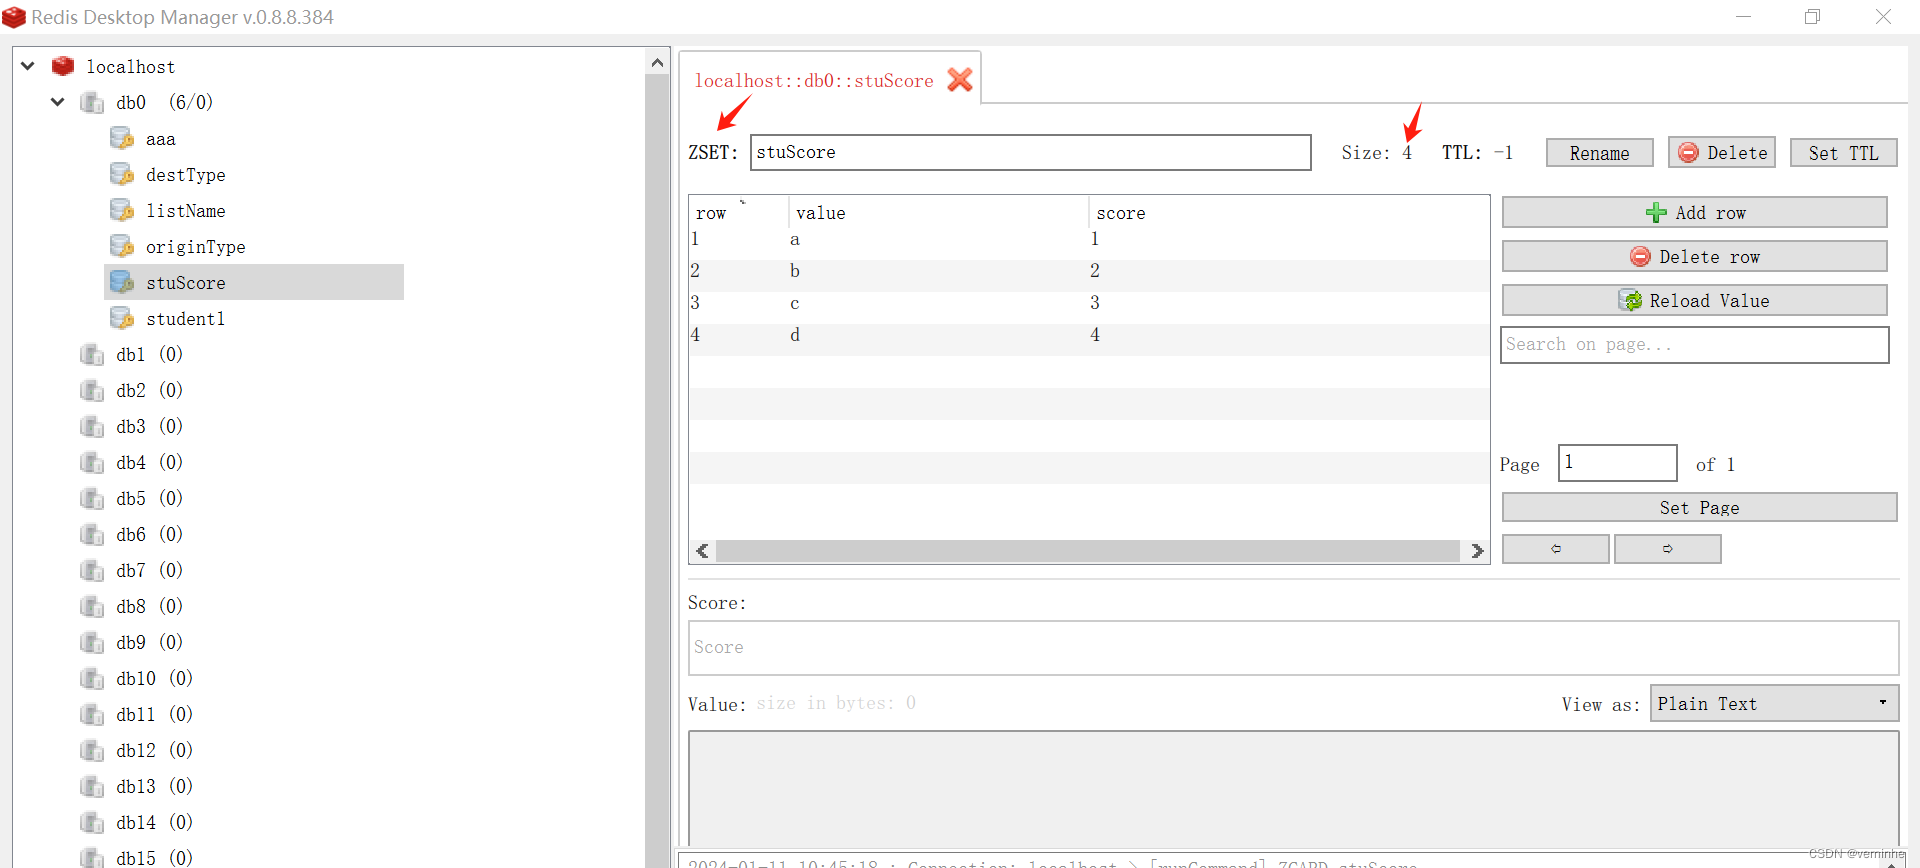Click the Page number input field
The width and height of the screenshot is (1920, 868).
(1617, 463)
